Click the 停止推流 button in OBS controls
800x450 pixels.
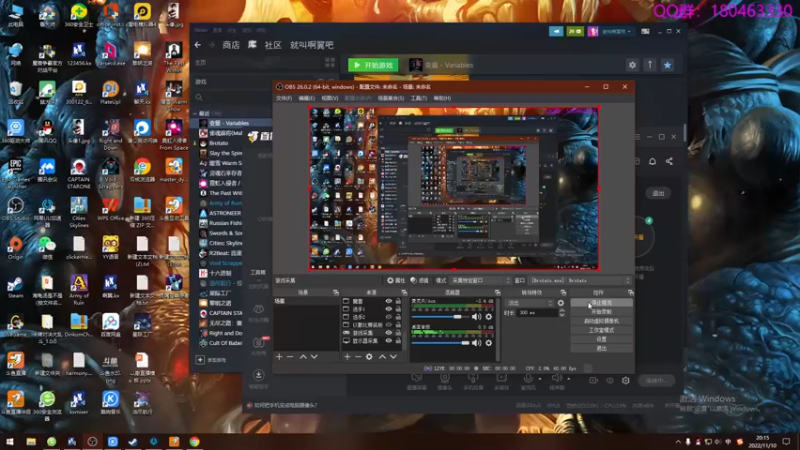pyautogui.click(x=602, y=303)
